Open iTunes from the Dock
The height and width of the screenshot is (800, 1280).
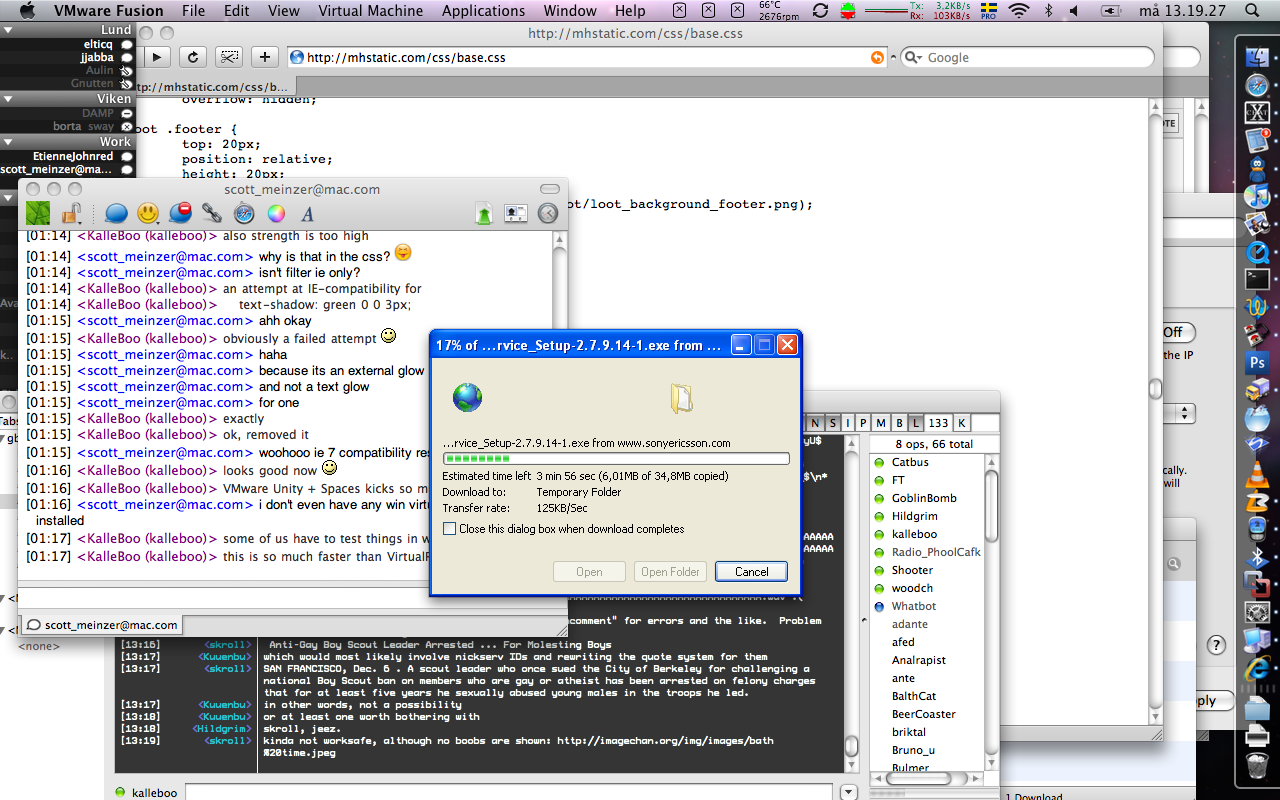1257,196
